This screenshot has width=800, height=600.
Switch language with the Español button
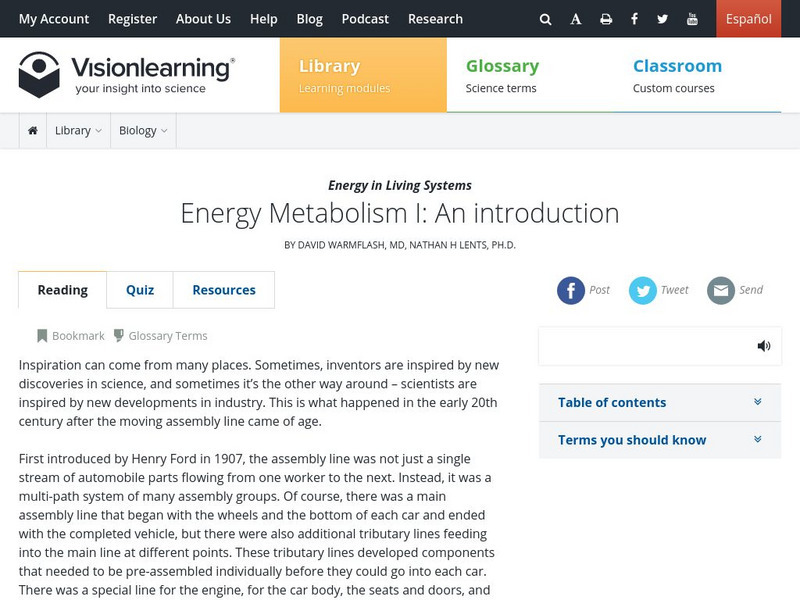(x=748, y=19)
